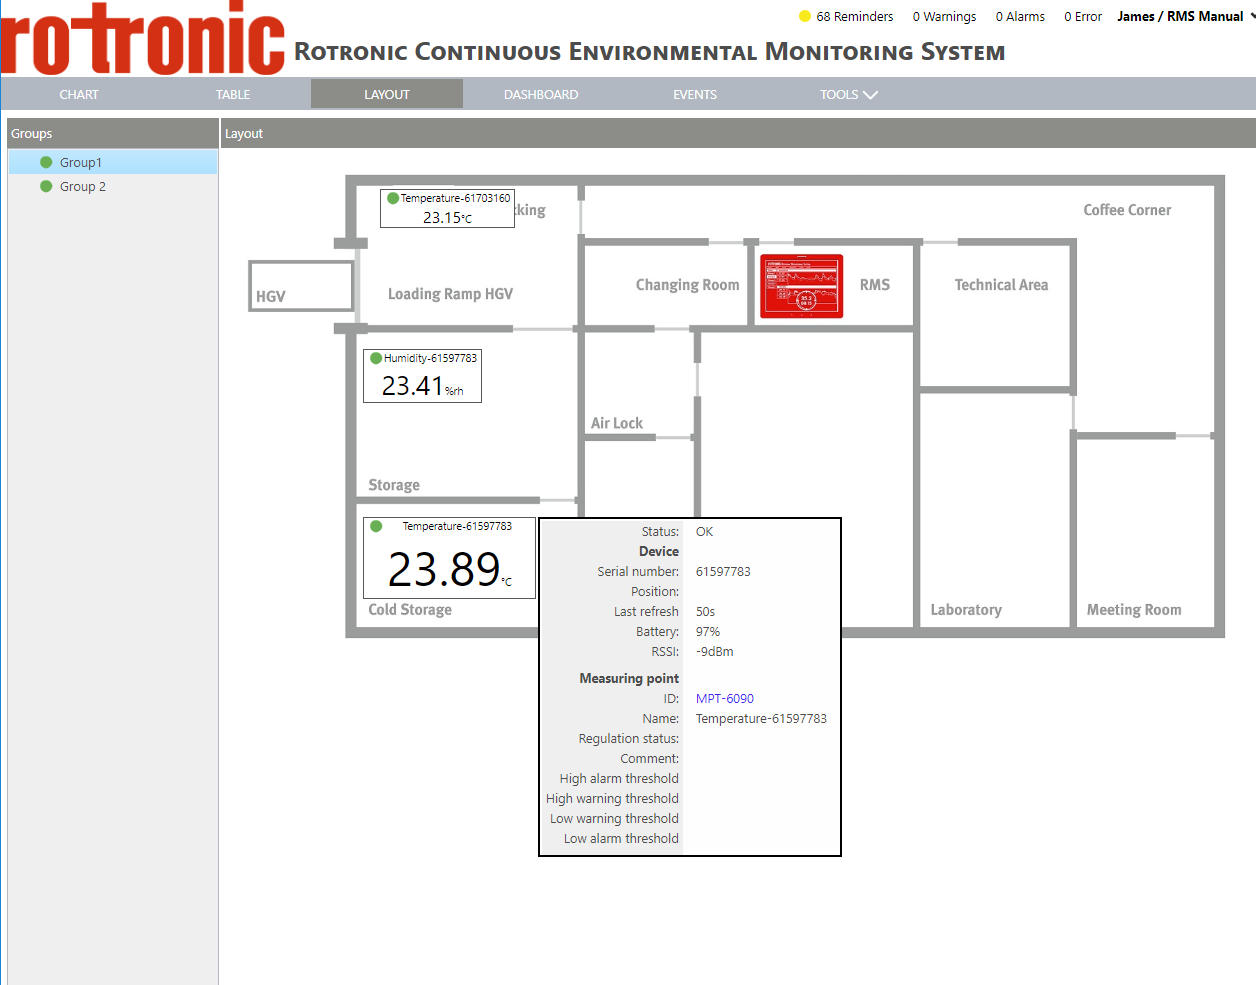Click the Status OK value
1256x985 pixels.
[704, 532]
